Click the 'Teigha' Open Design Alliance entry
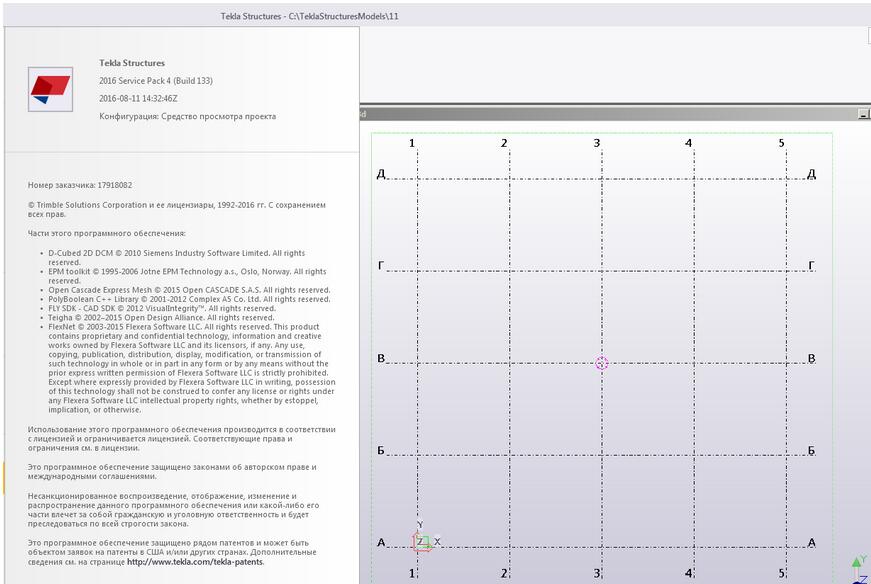Viewport: 871px width, 584px height. click(161, 318)
